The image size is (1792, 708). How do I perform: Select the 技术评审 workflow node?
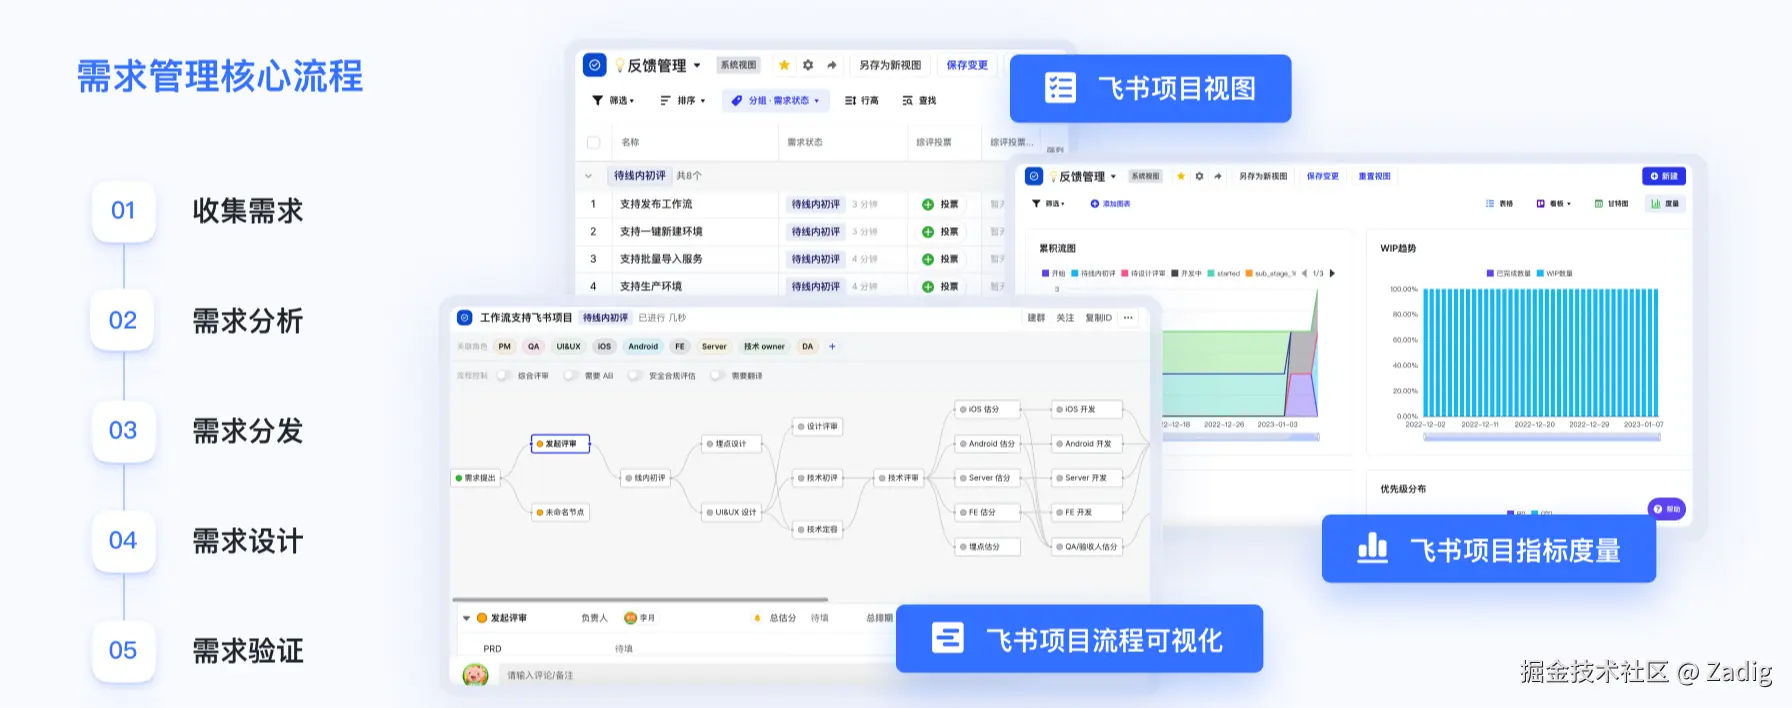tap(900, 478)
